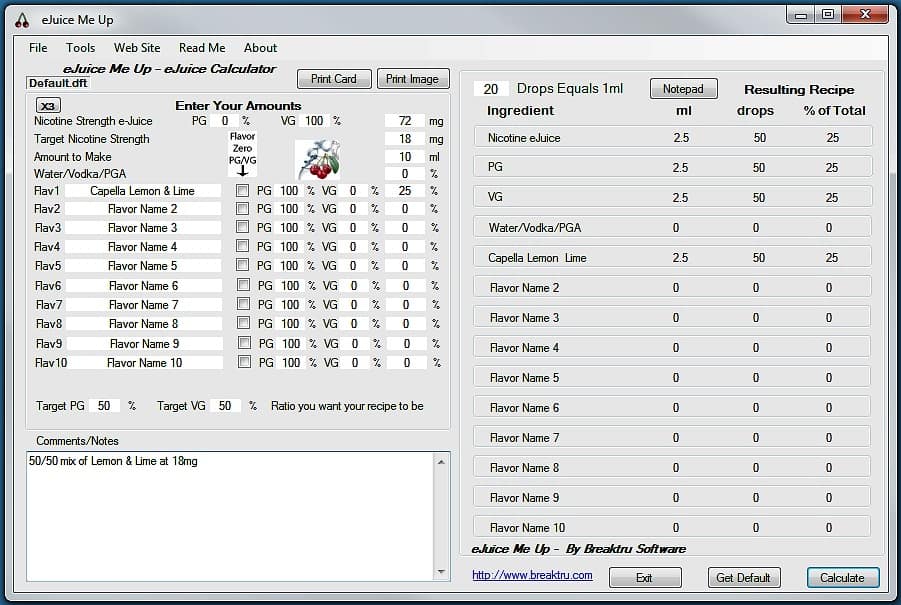Click the Flav1 percentage field showing 25
This screenshot has width=901, height=605.
[405, 190]
